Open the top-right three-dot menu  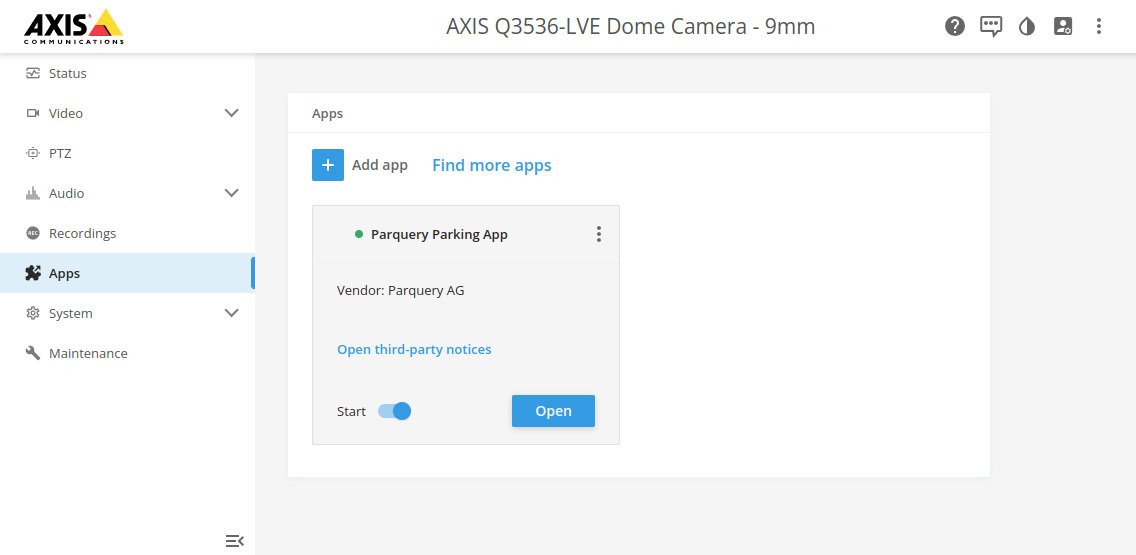point(1099,27)
